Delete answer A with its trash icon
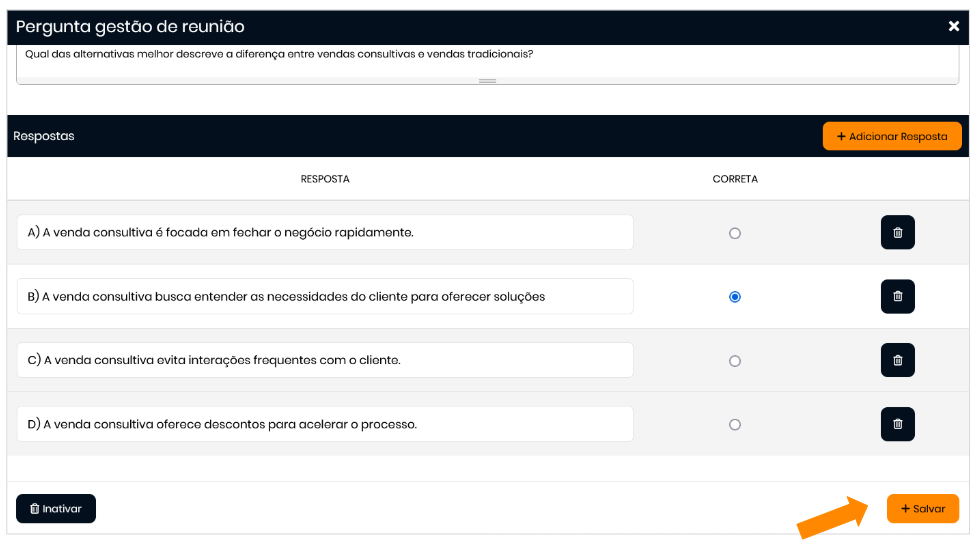 tap(897, 232)
